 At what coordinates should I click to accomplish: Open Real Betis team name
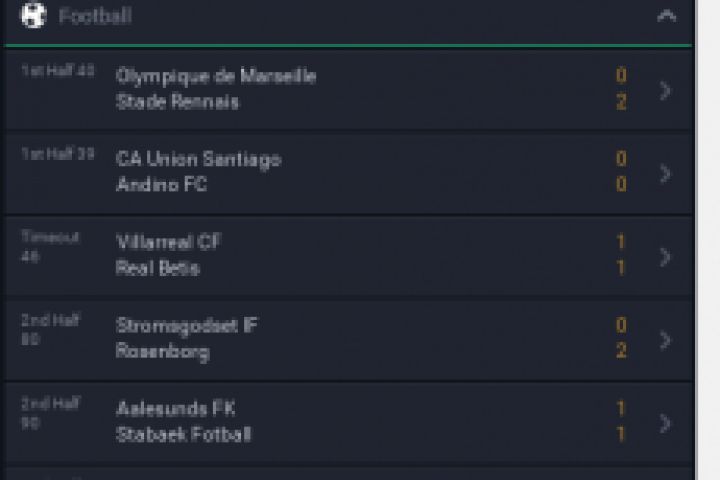(x=158, y=268)
